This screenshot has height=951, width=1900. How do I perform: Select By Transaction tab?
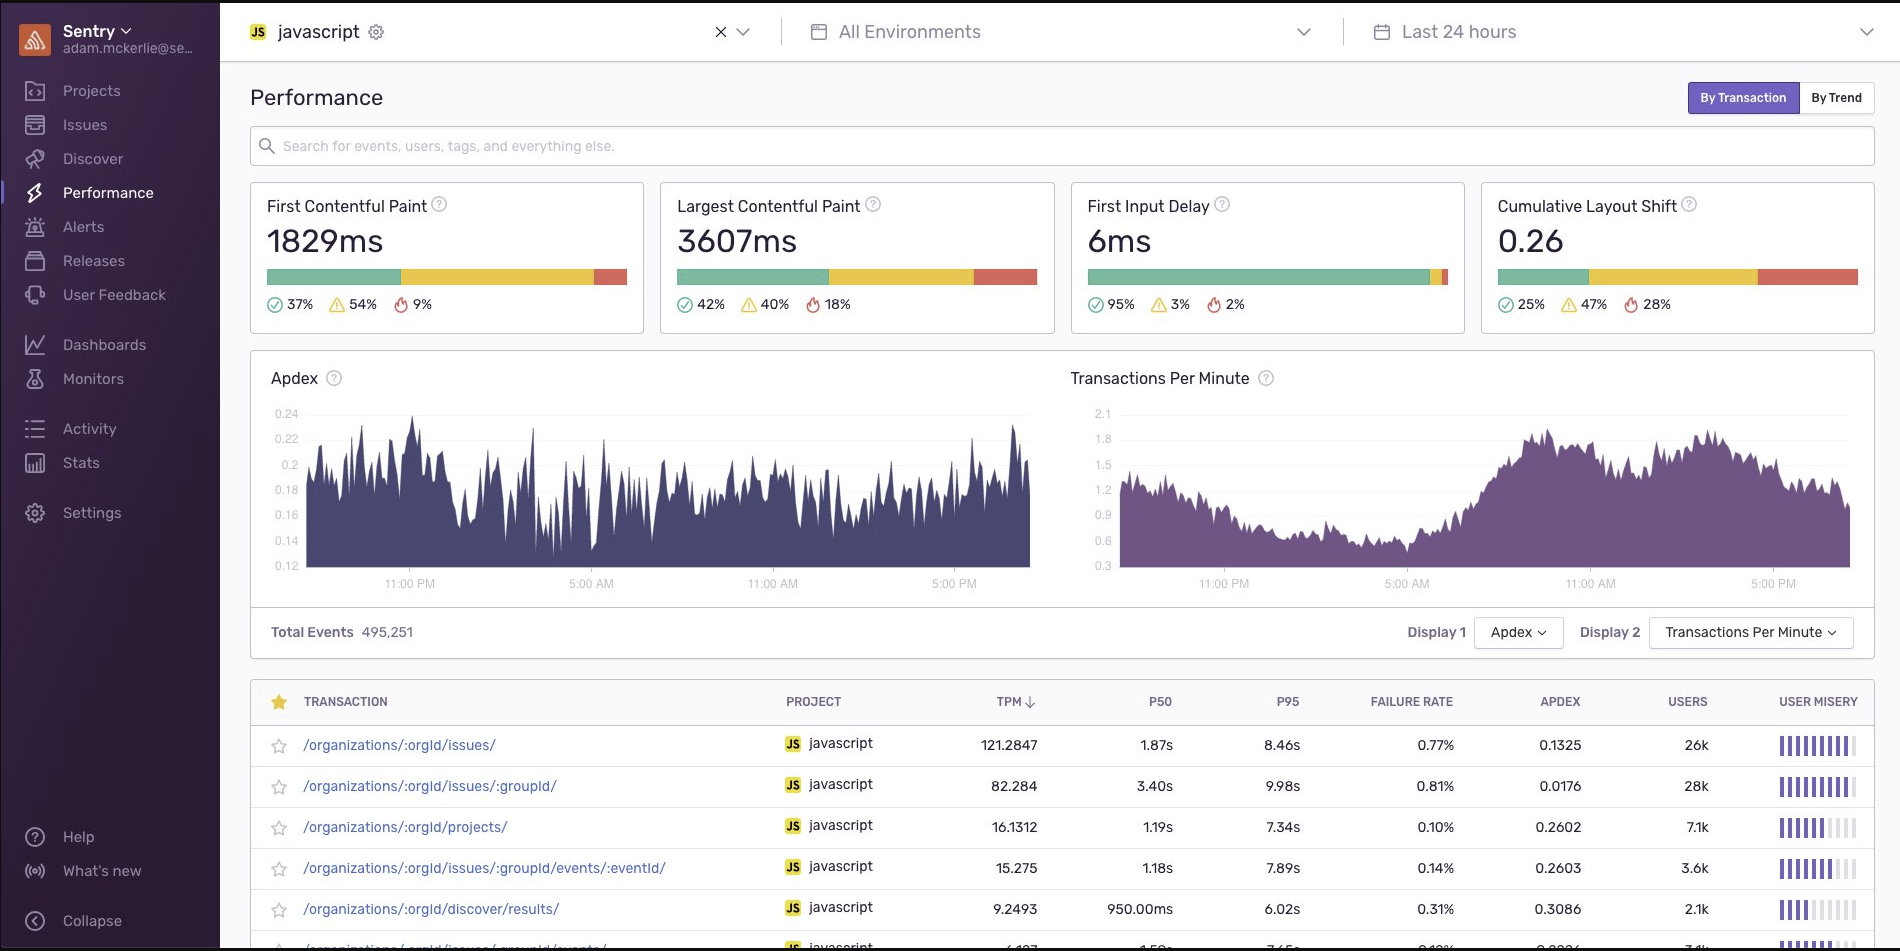(1742, 97)
